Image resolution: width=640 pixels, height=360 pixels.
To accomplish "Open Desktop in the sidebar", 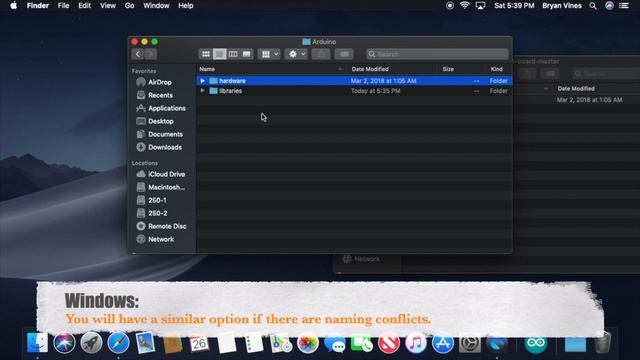I will (x=161, y=121).
